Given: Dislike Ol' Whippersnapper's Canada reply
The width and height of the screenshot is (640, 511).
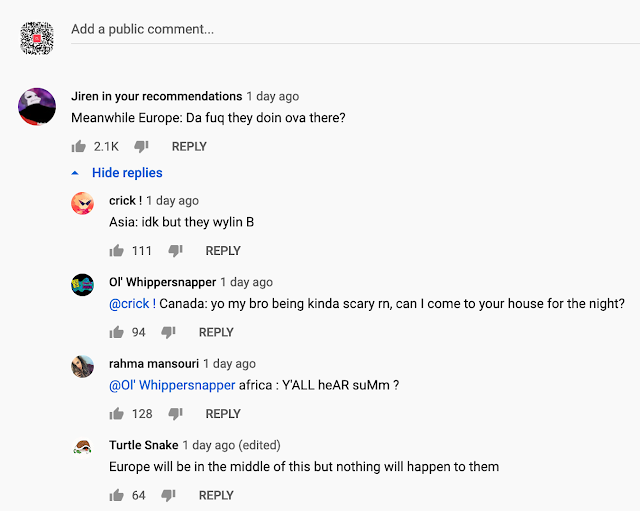Looking at the screenshot, I should pyautogui.click(x=168, y=332).
